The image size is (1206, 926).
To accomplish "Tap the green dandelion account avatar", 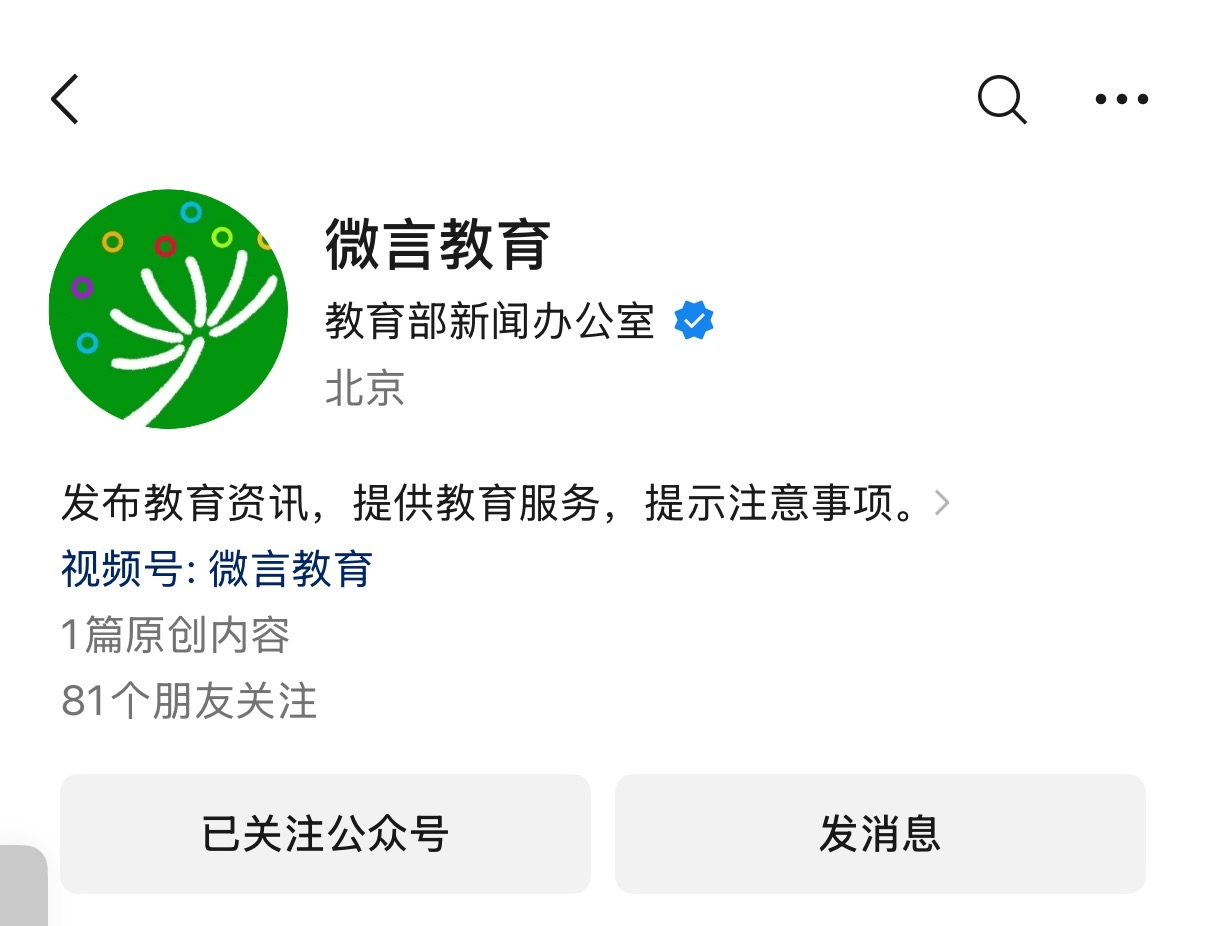I will point(168,309).
